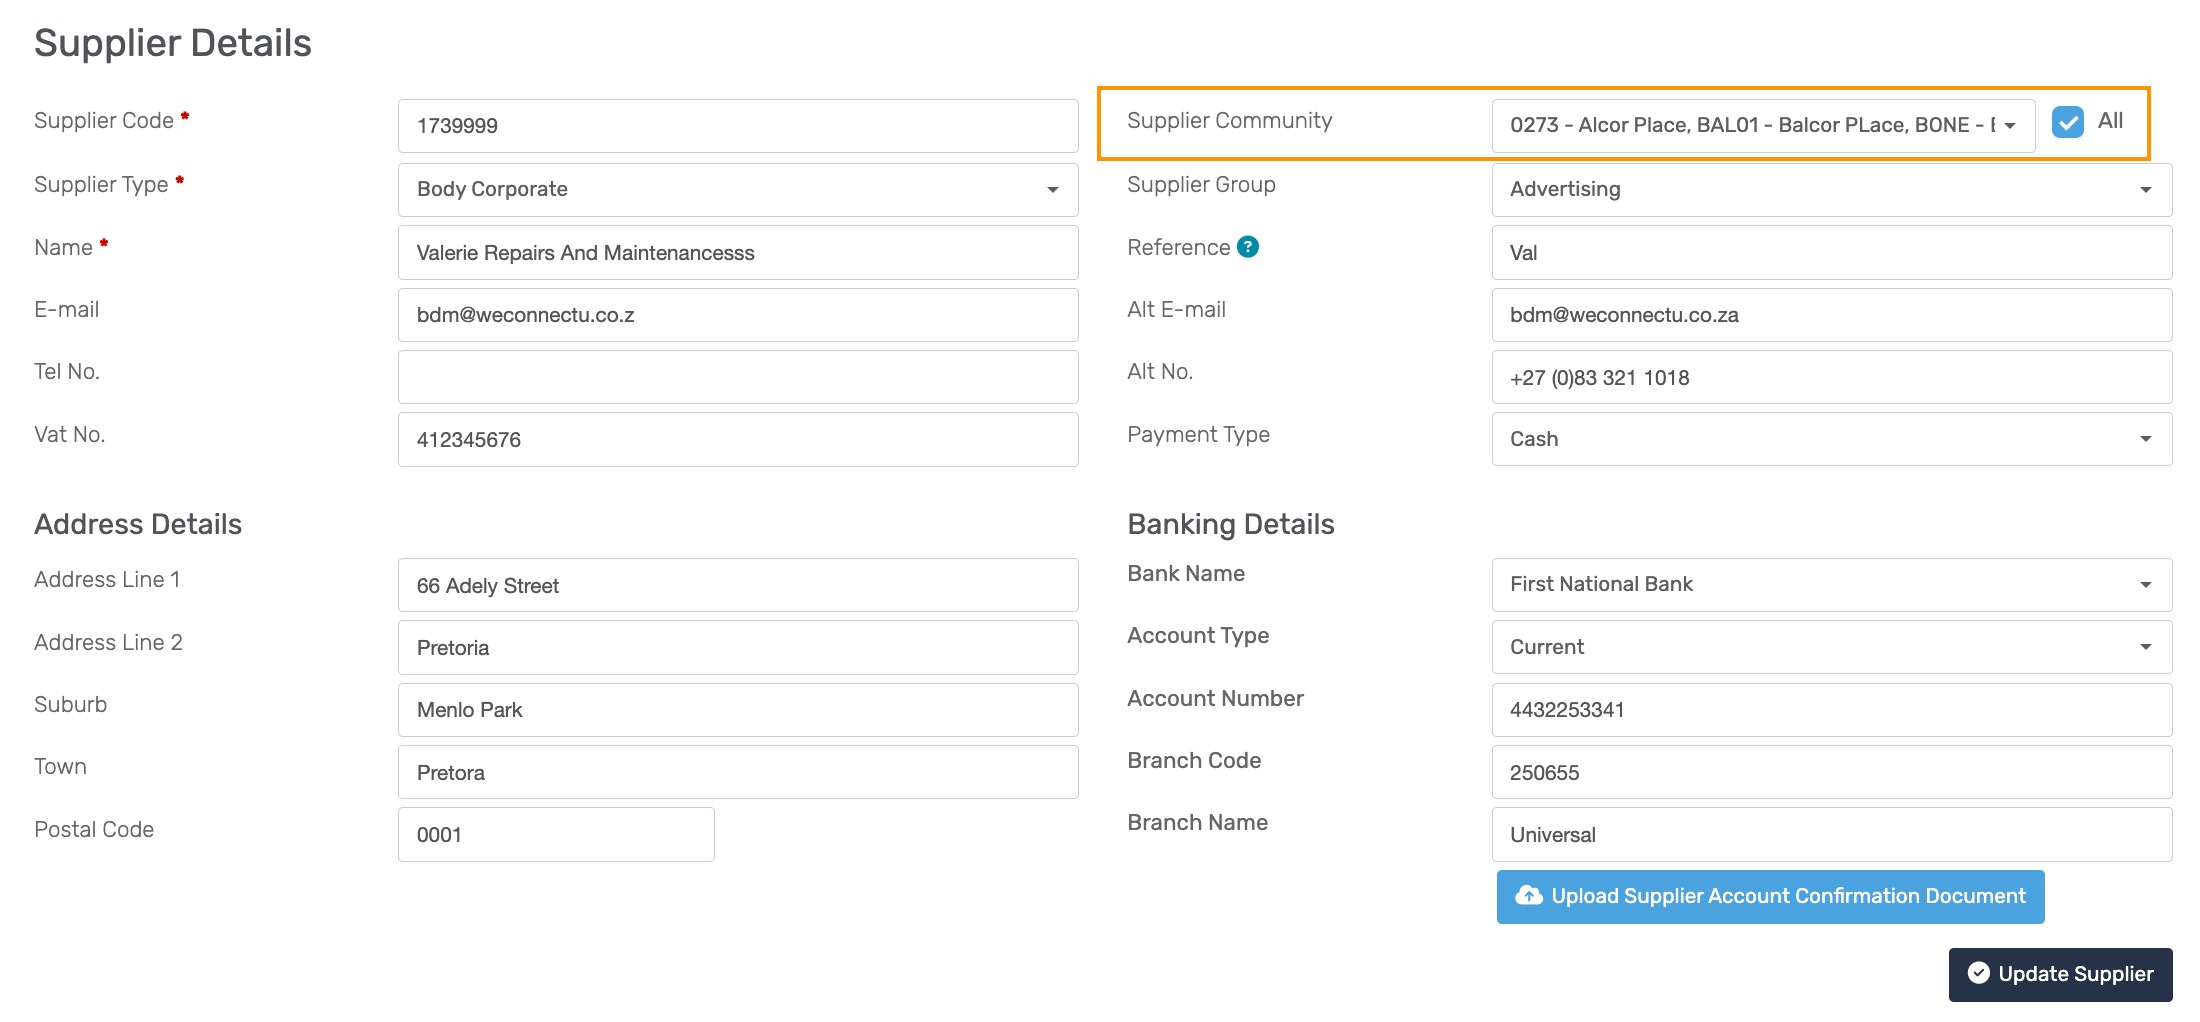Click the Vat No. input field
Screen dimensions: 2200x1022
coord(737,440)
